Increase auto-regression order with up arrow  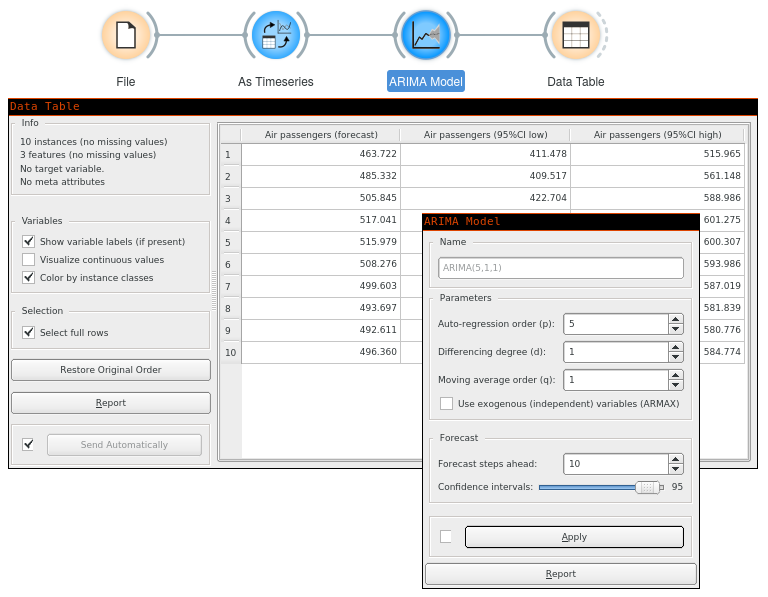point(675,319)
